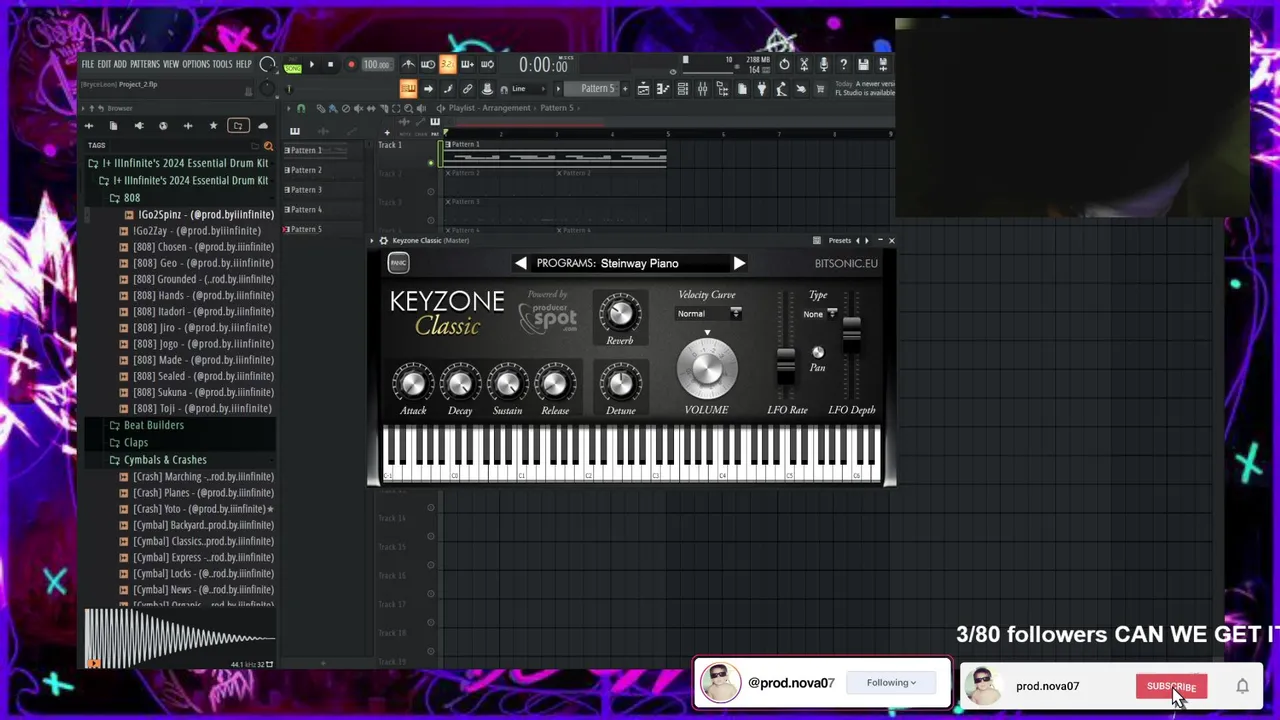Click the Panic button in Keyzone Classic
The width and height of the screenshot is (1280, 720).
pyautogui.click(x=398, y=263)
